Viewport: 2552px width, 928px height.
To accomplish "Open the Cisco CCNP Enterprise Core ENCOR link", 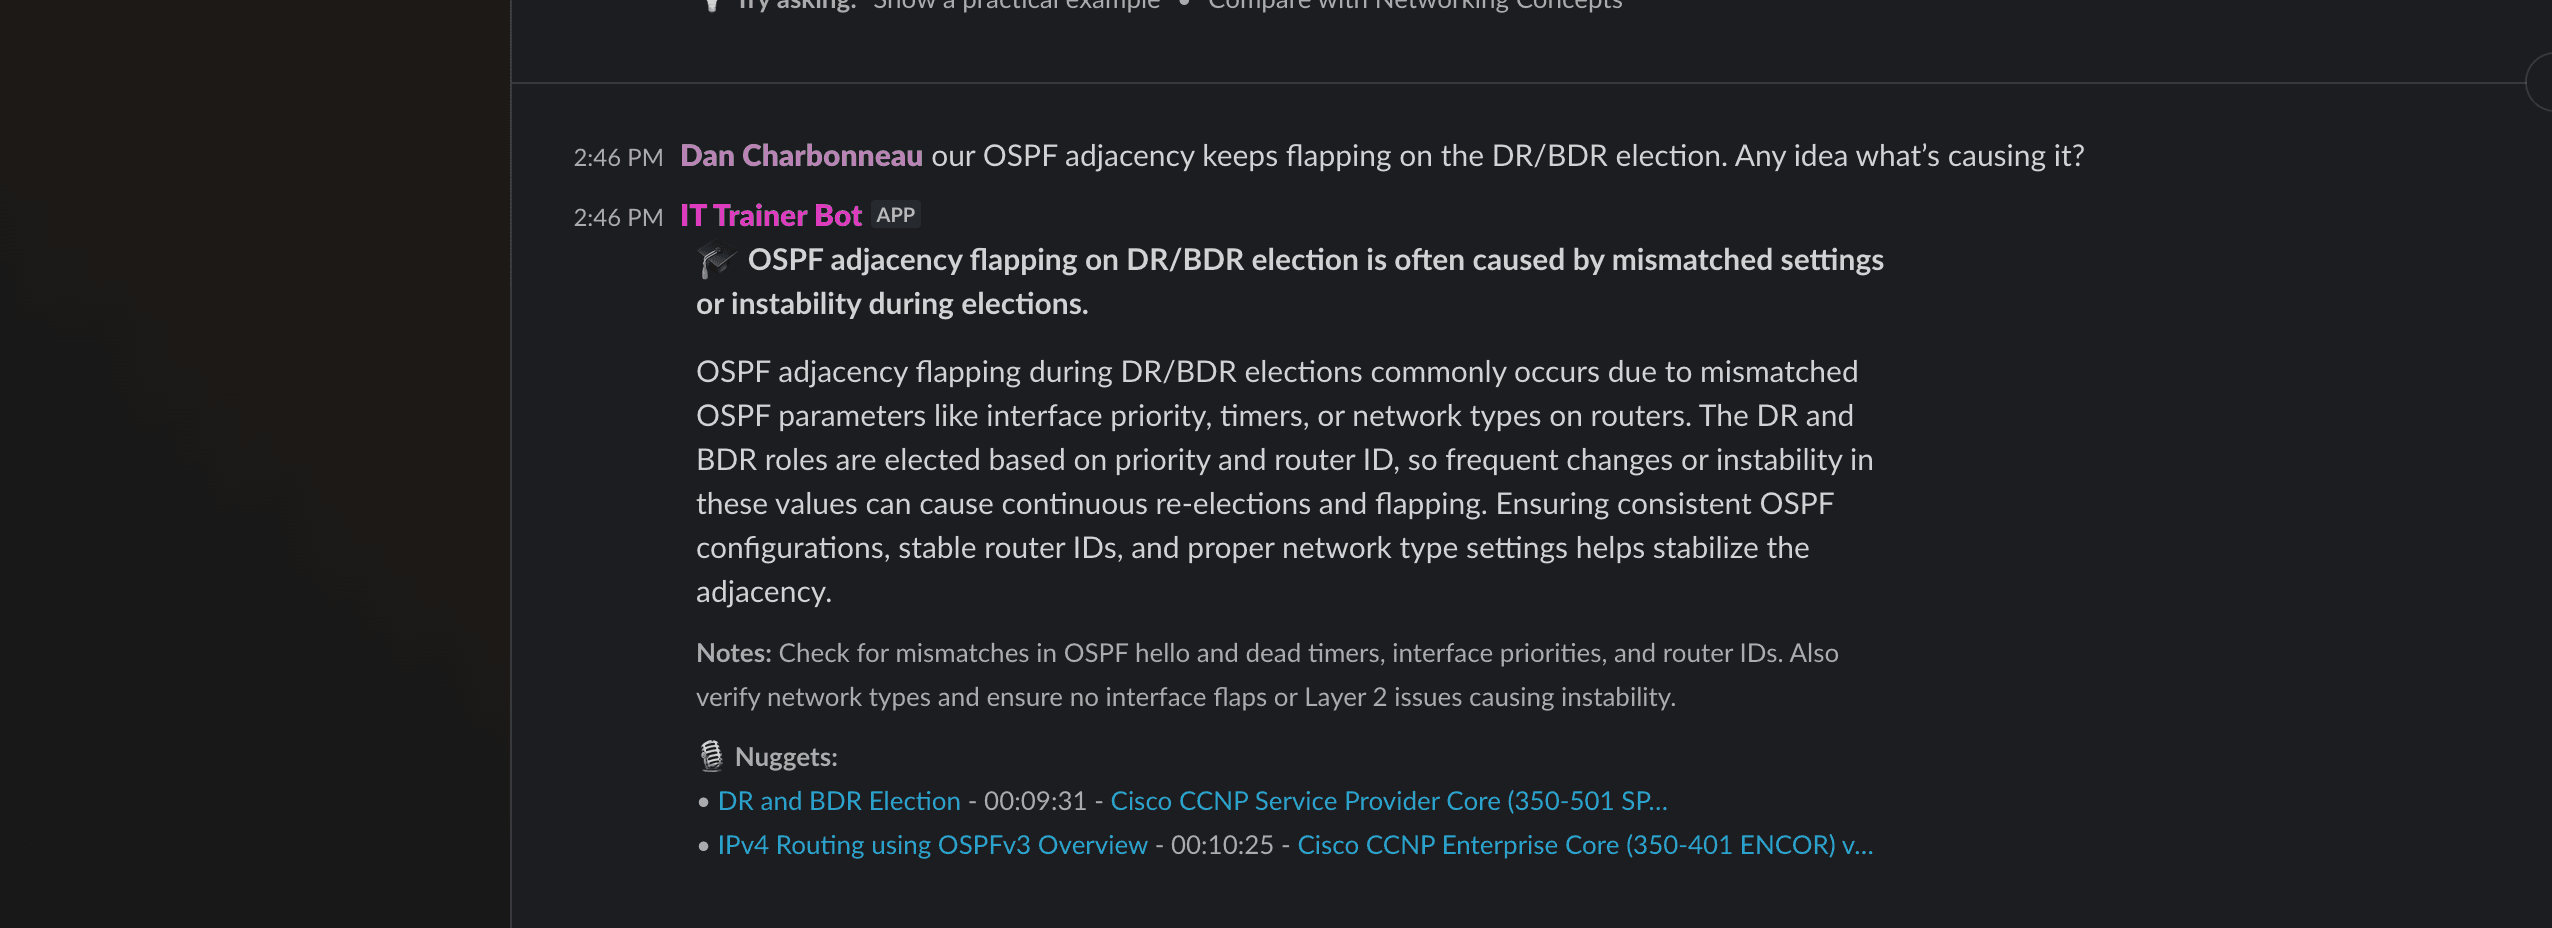I will click(1584, 845).
